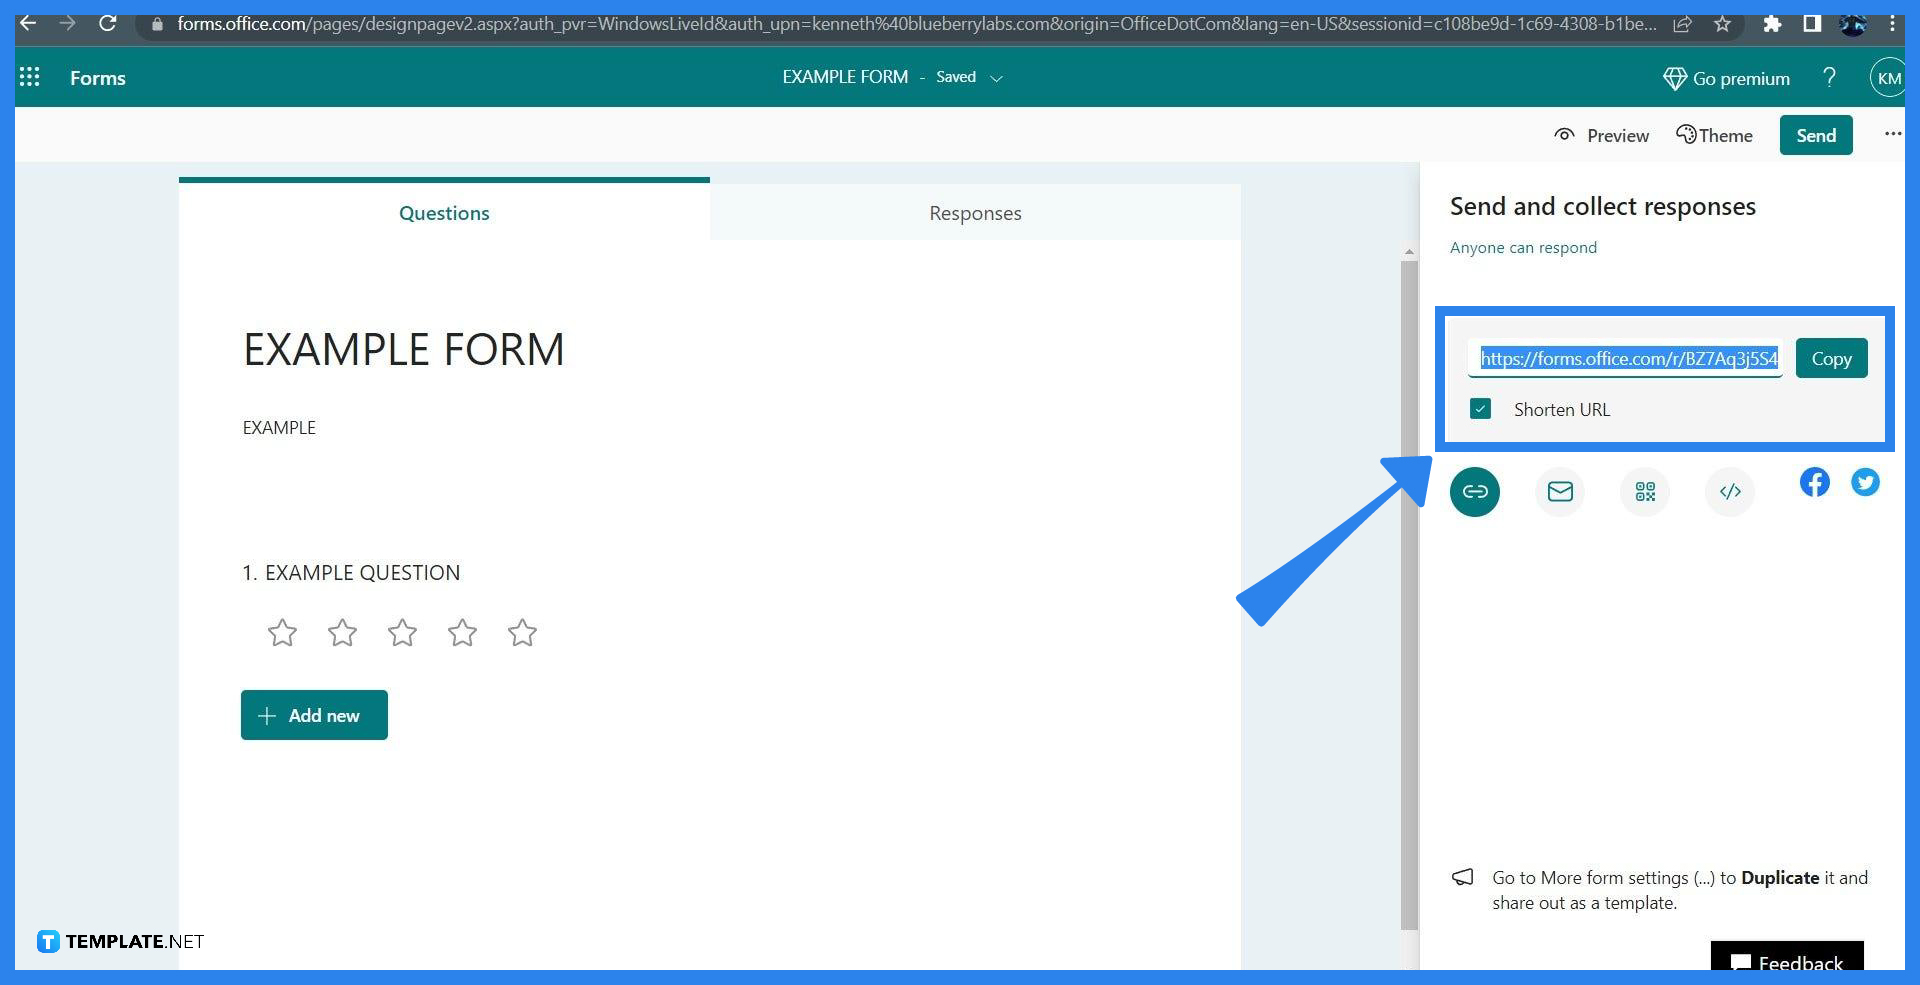Share the form on Twitter
Image resolution: width=1920 pixels, height=985 pixels.
pos(1865,482)
